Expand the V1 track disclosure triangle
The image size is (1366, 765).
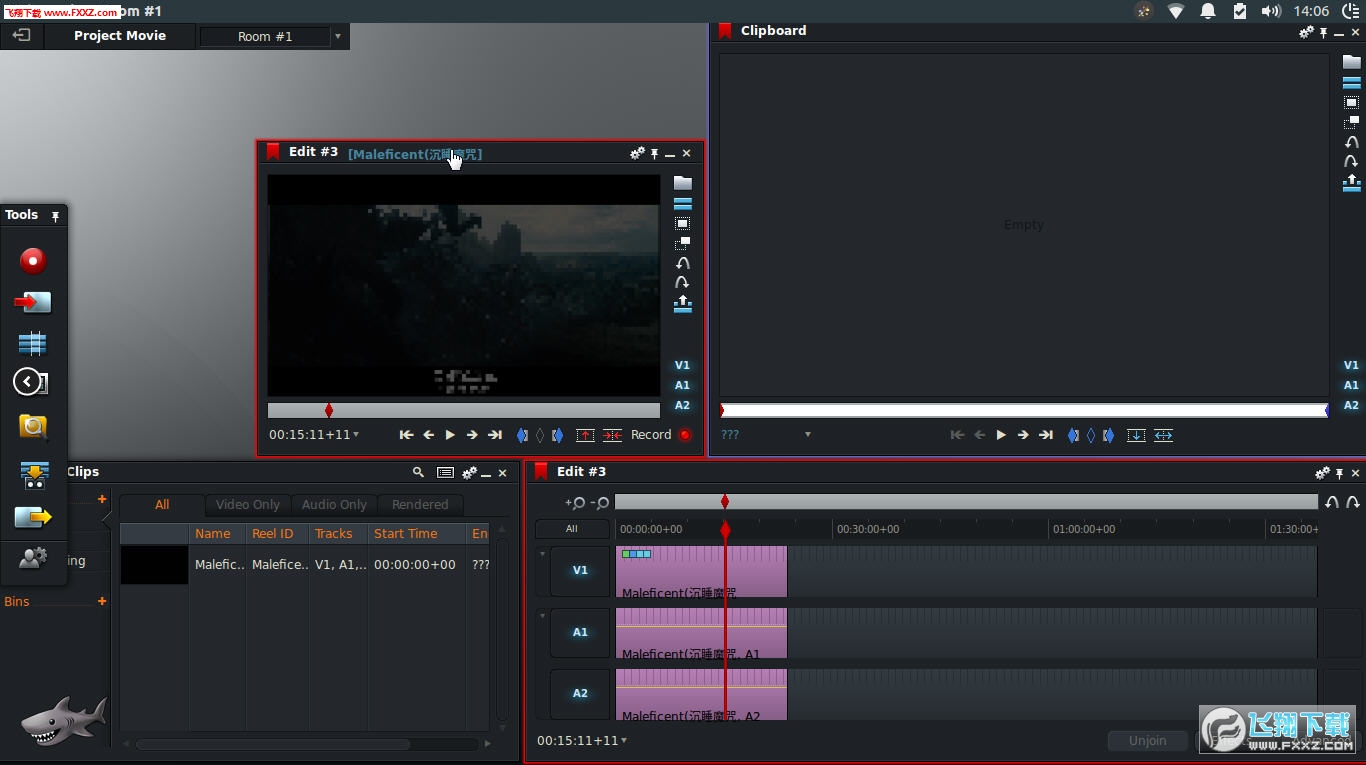pos(543,554)
